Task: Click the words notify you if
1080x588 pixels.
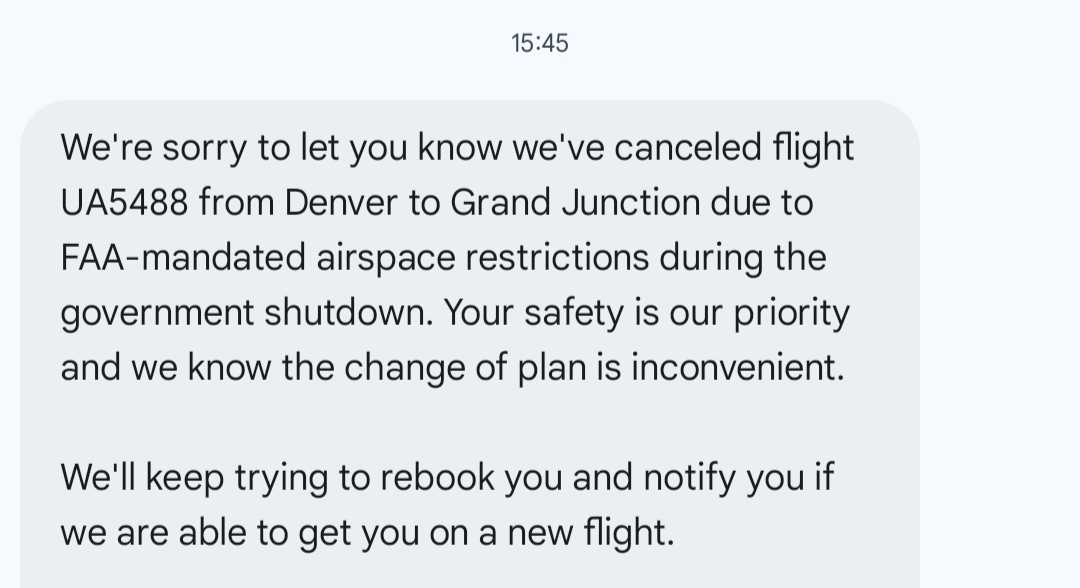Action: point(738,477)
